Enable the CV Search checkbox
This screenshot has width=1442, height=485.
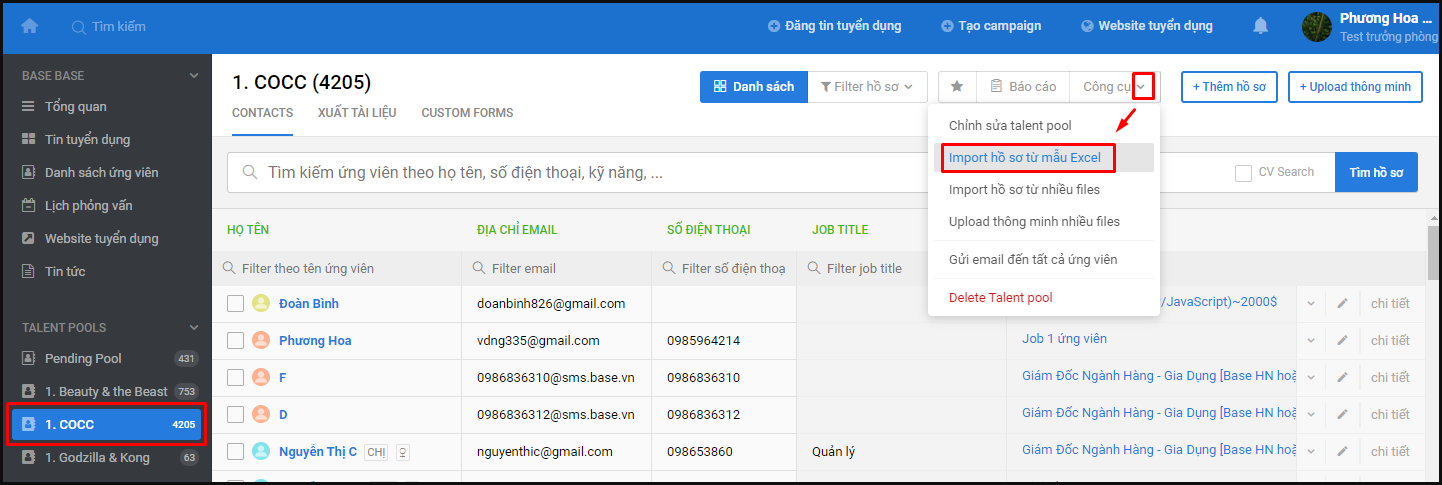[1243, 173]
